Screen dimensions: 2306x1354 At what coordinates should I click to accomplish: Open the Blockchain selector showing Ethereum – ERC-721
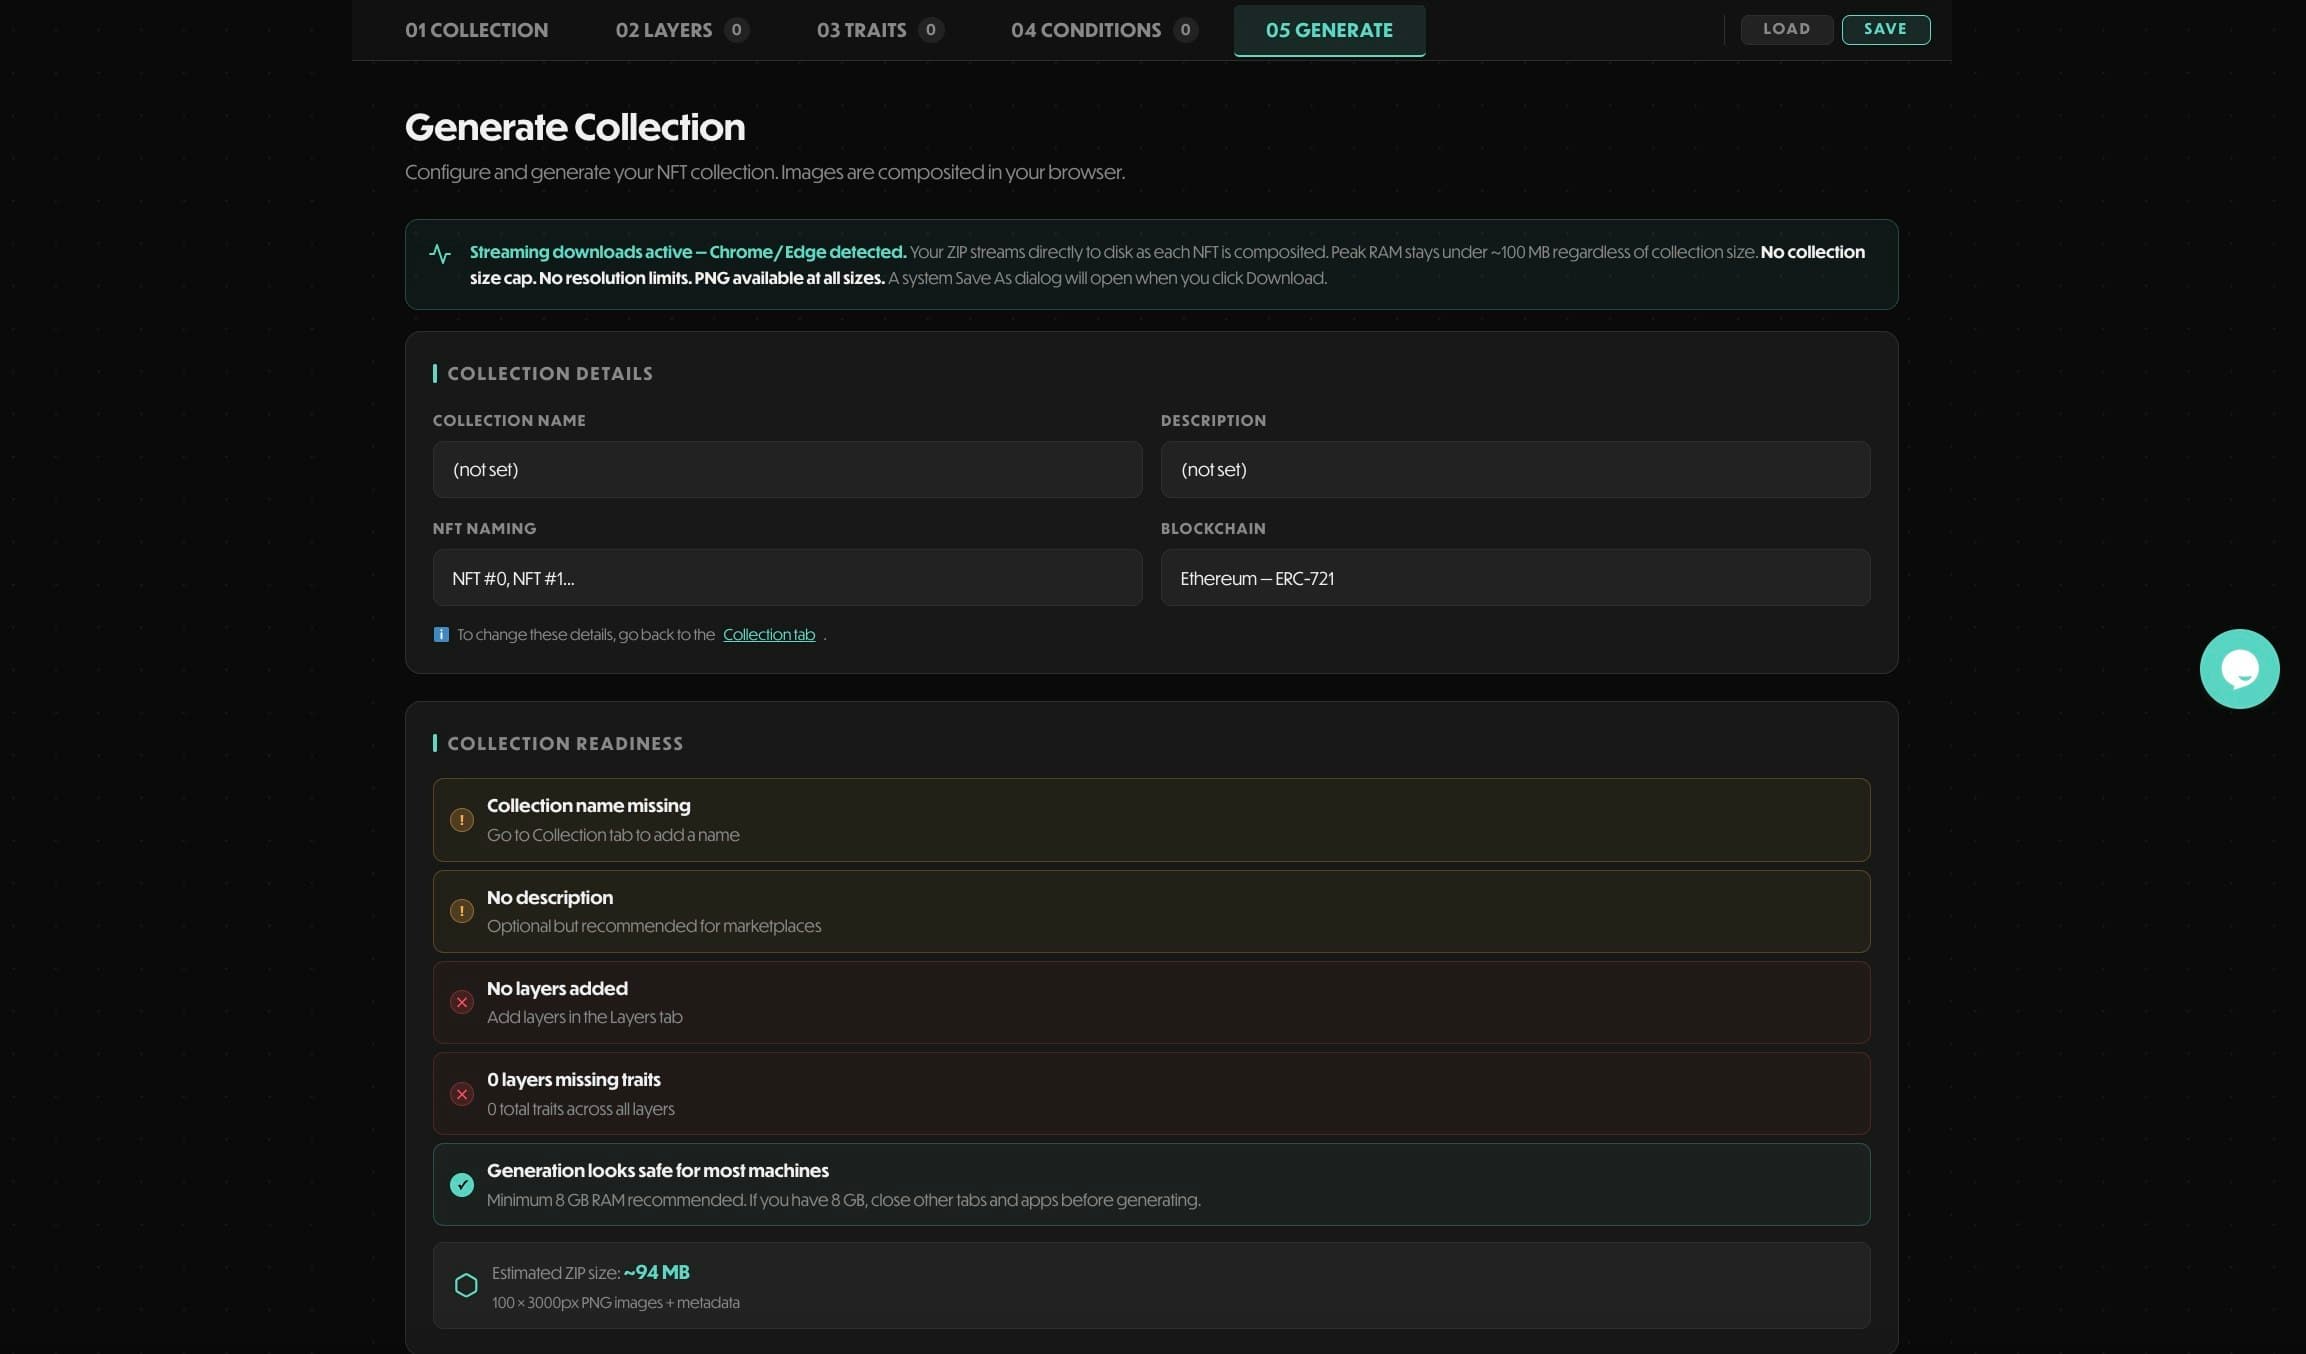(1514, 577)
